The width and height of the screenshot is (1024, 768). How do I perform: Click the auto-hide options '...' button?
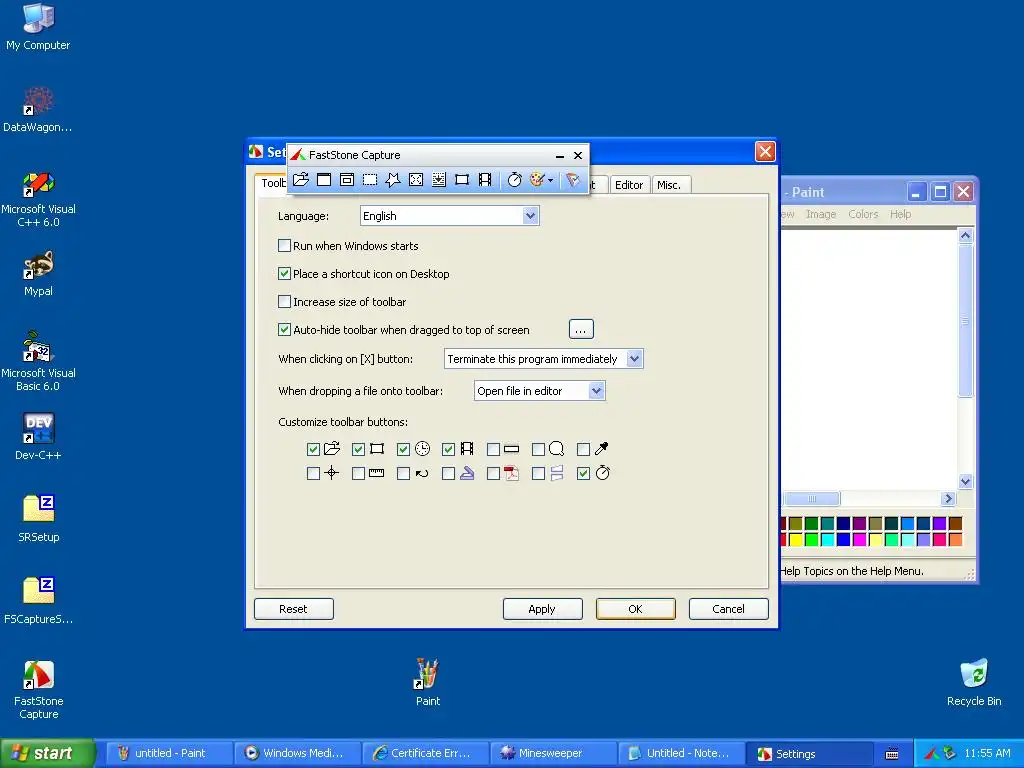(581, 330)
